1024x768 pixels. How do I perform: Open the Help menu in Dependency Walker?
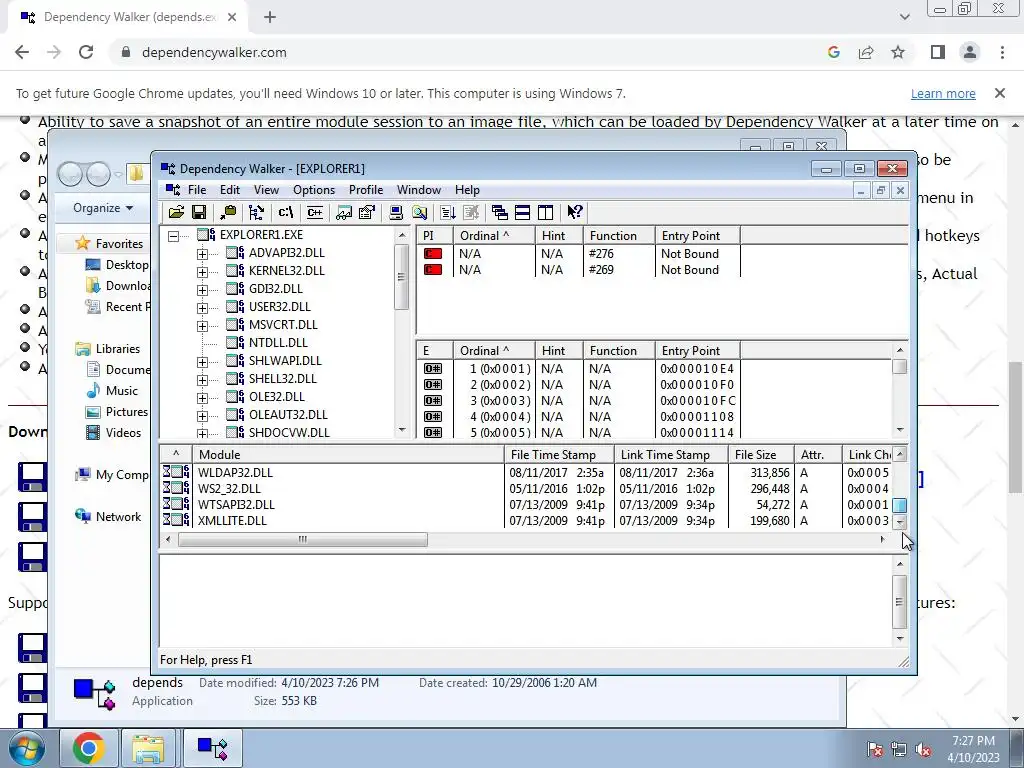pos(468,190)
